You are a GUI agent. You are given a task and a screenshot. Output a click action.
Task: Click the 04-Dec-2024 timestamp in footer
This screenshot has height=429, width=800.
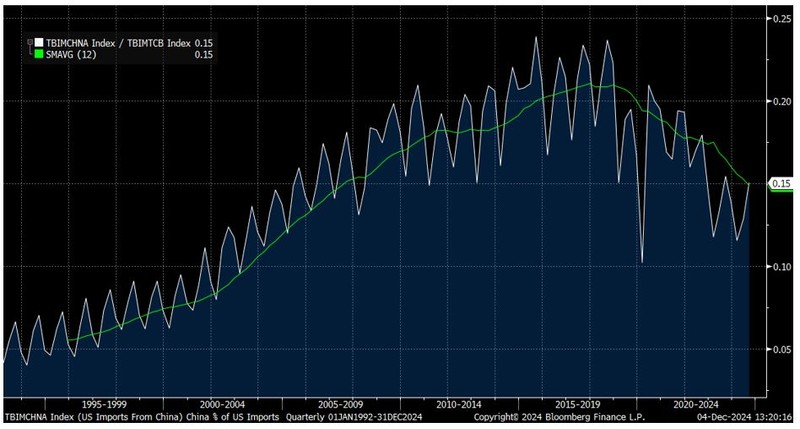[x=745, y=417]
